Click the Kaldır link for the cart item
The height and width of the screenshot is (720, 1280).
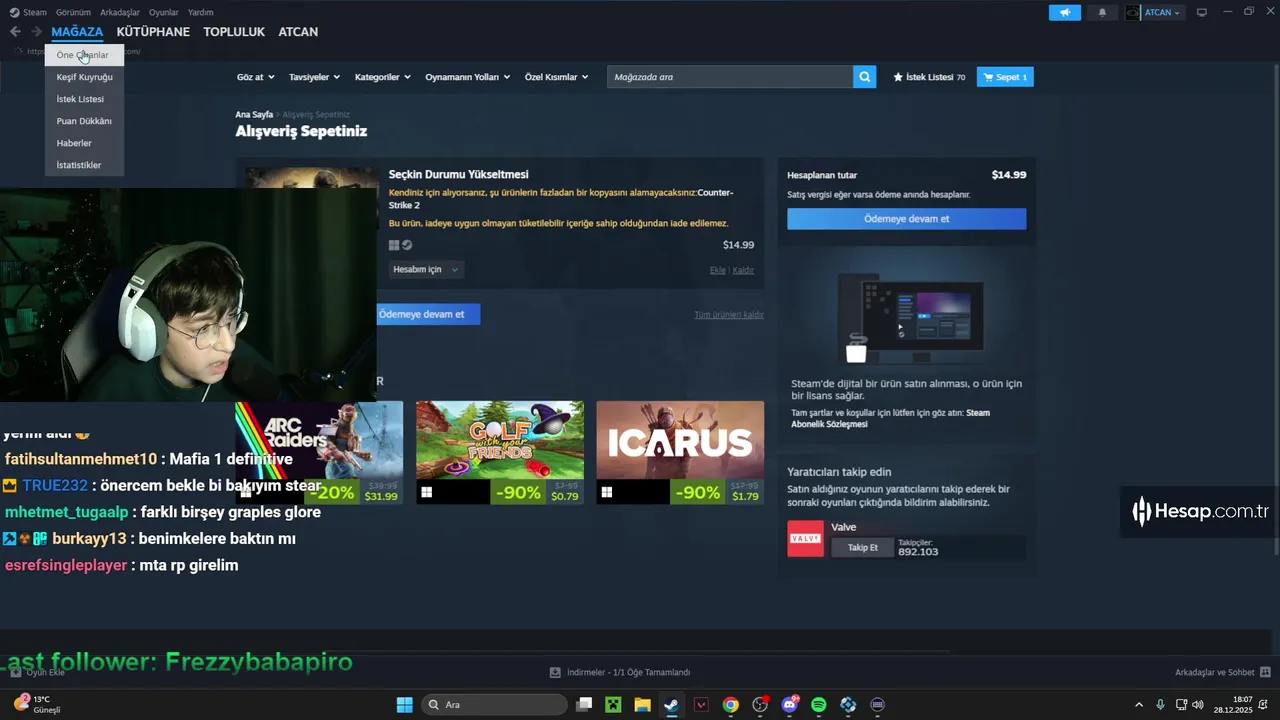pos(743,270)
